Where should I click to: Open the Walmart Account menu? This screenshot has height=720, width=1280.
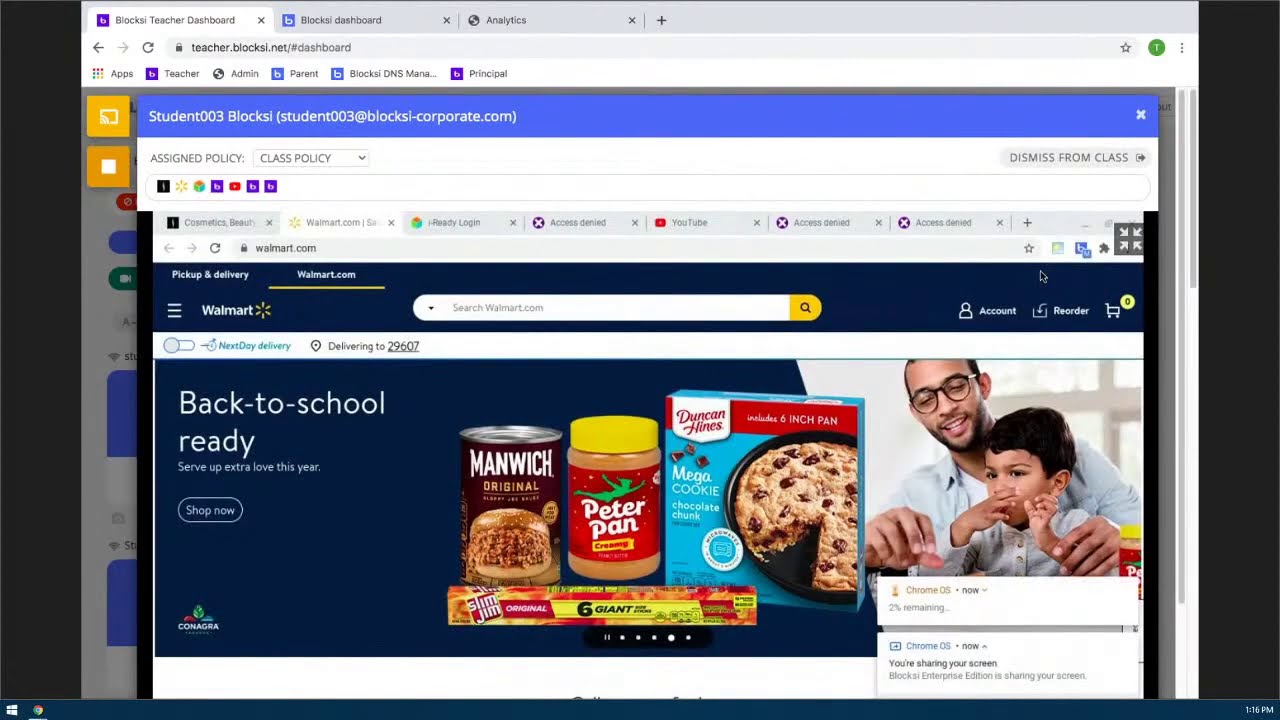point(987,311)
